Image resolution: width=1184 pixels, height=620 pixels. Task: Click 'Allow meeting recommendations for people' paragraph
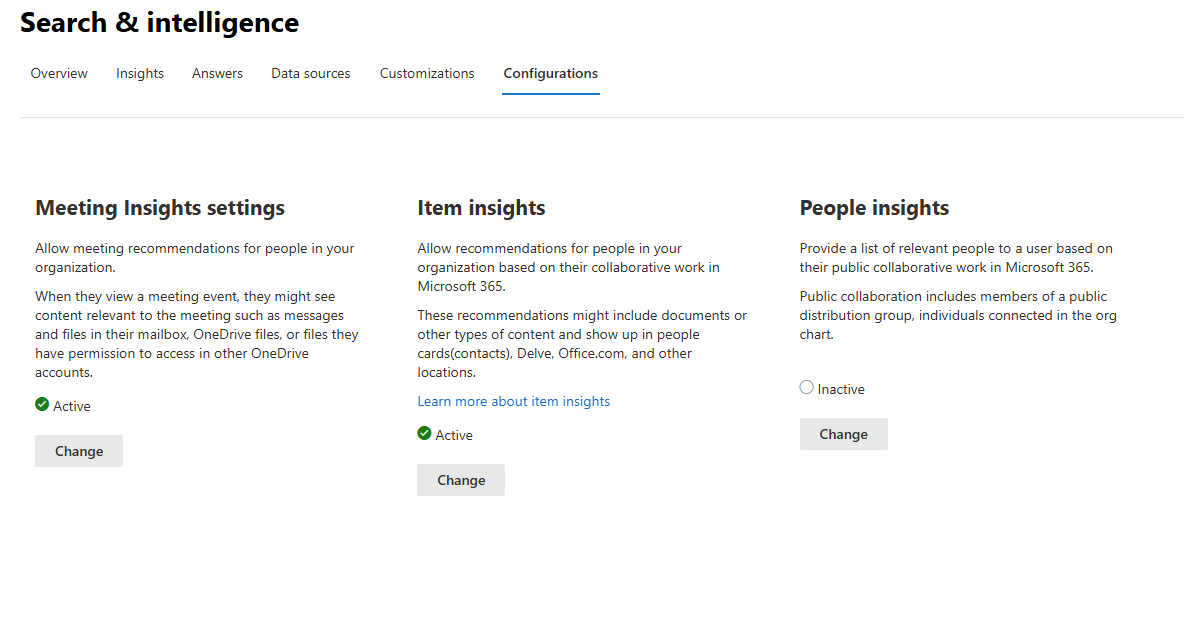pos(195,258)
